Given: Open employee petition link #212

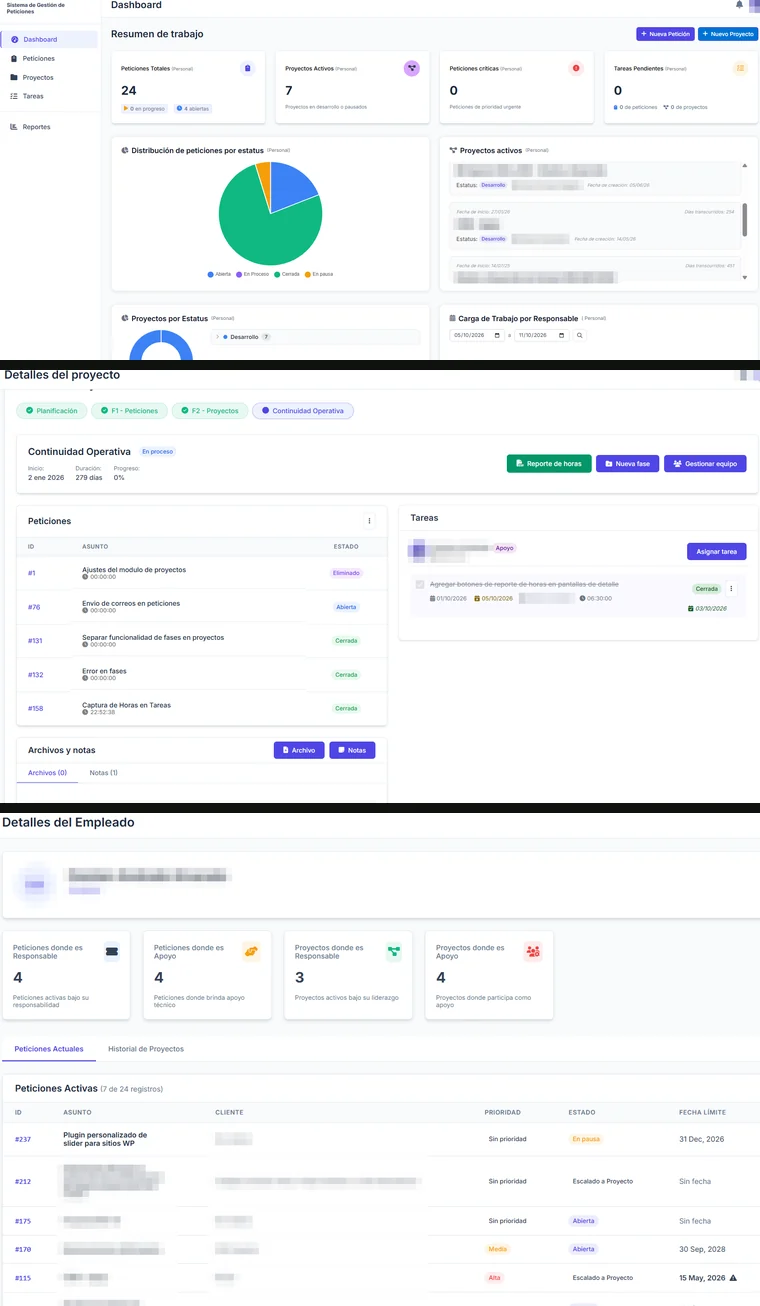Looking at the screenshot, I should coord(23,1181).
